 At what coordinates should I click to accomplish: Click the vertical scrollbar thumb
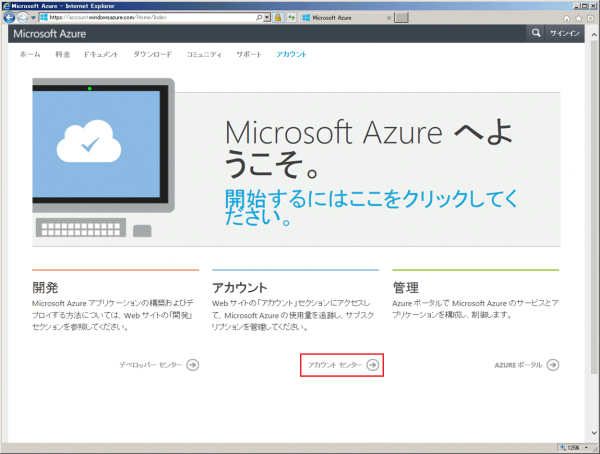coord(594,207)
